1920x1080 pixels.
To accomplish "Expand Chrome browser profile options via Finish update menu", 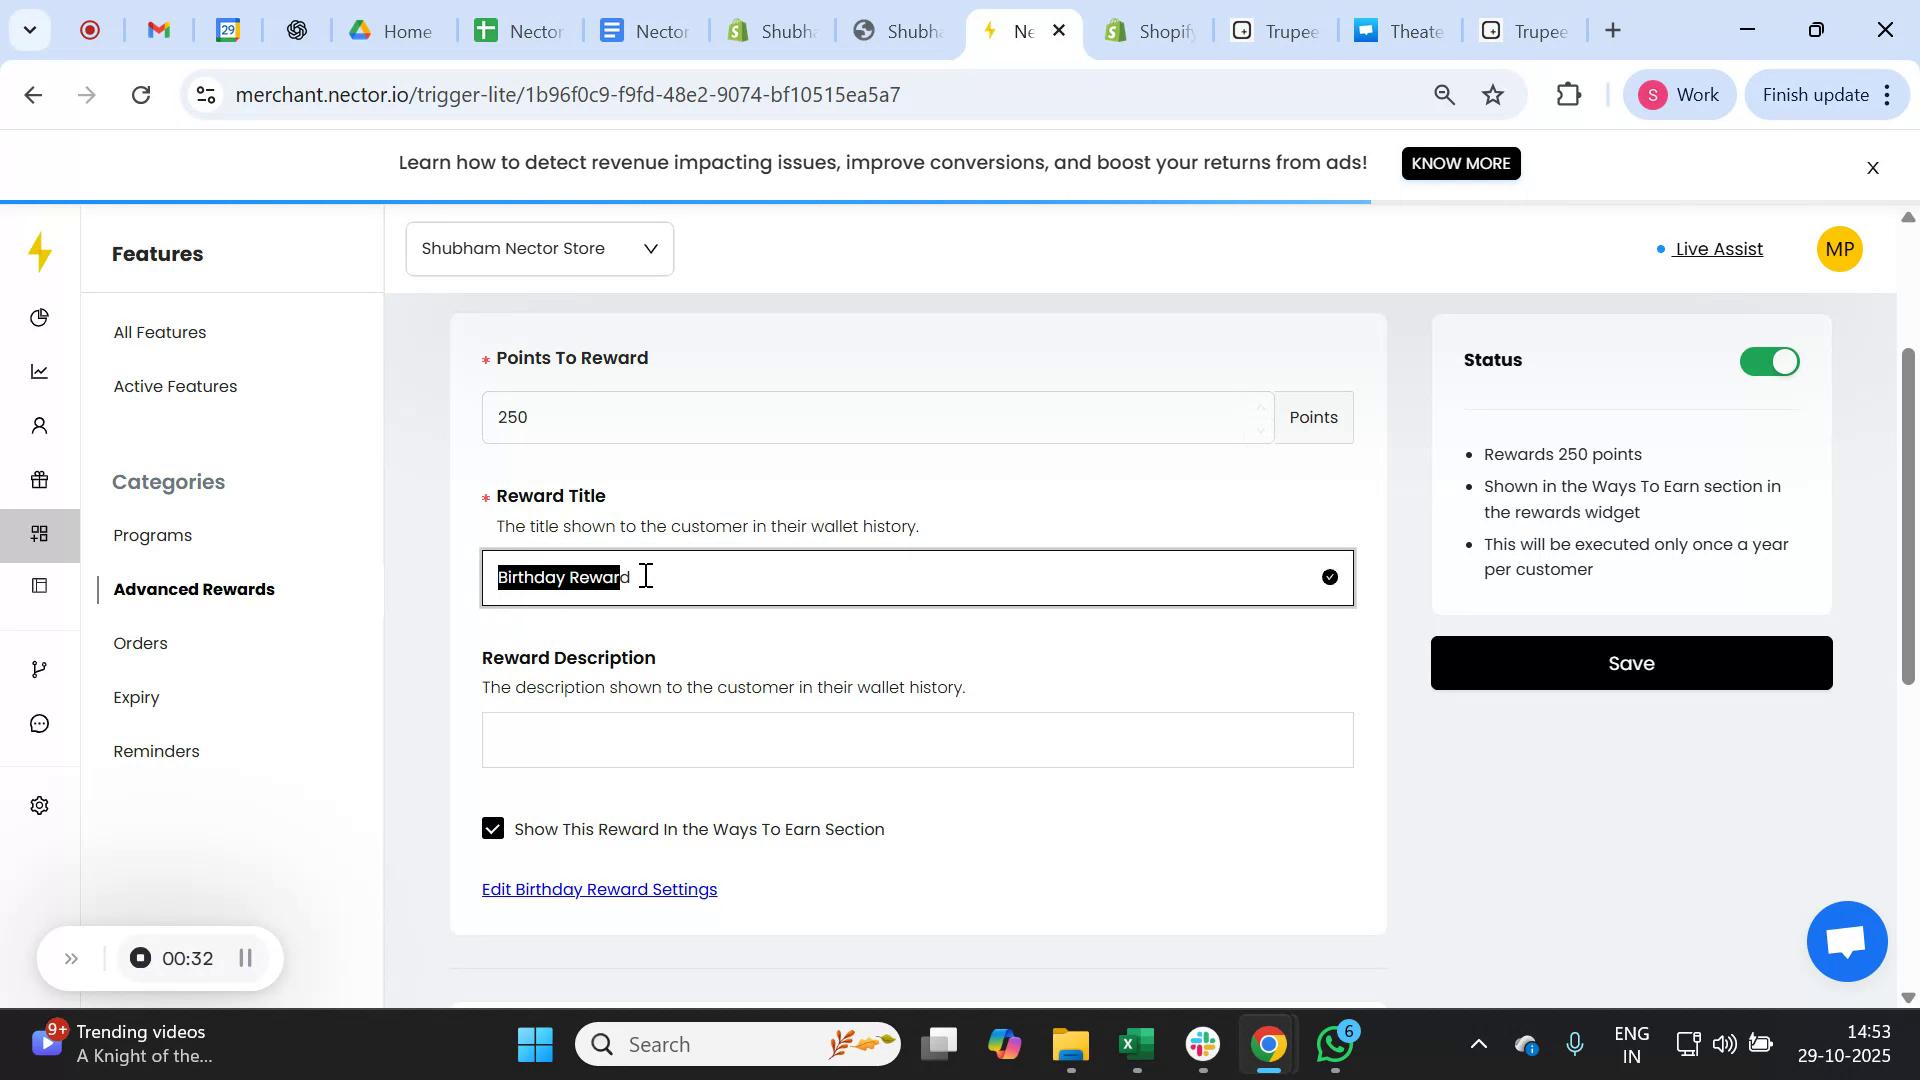I will click(1886, 94).
